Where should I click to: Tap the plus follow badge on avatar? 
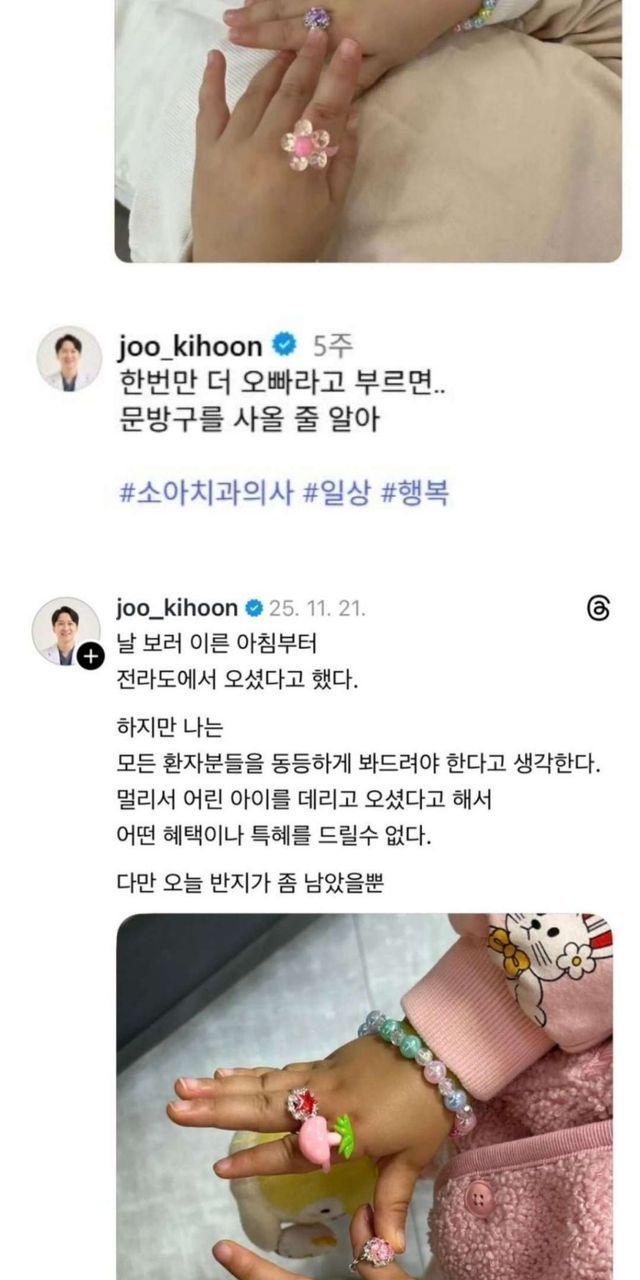coord(91,656)
